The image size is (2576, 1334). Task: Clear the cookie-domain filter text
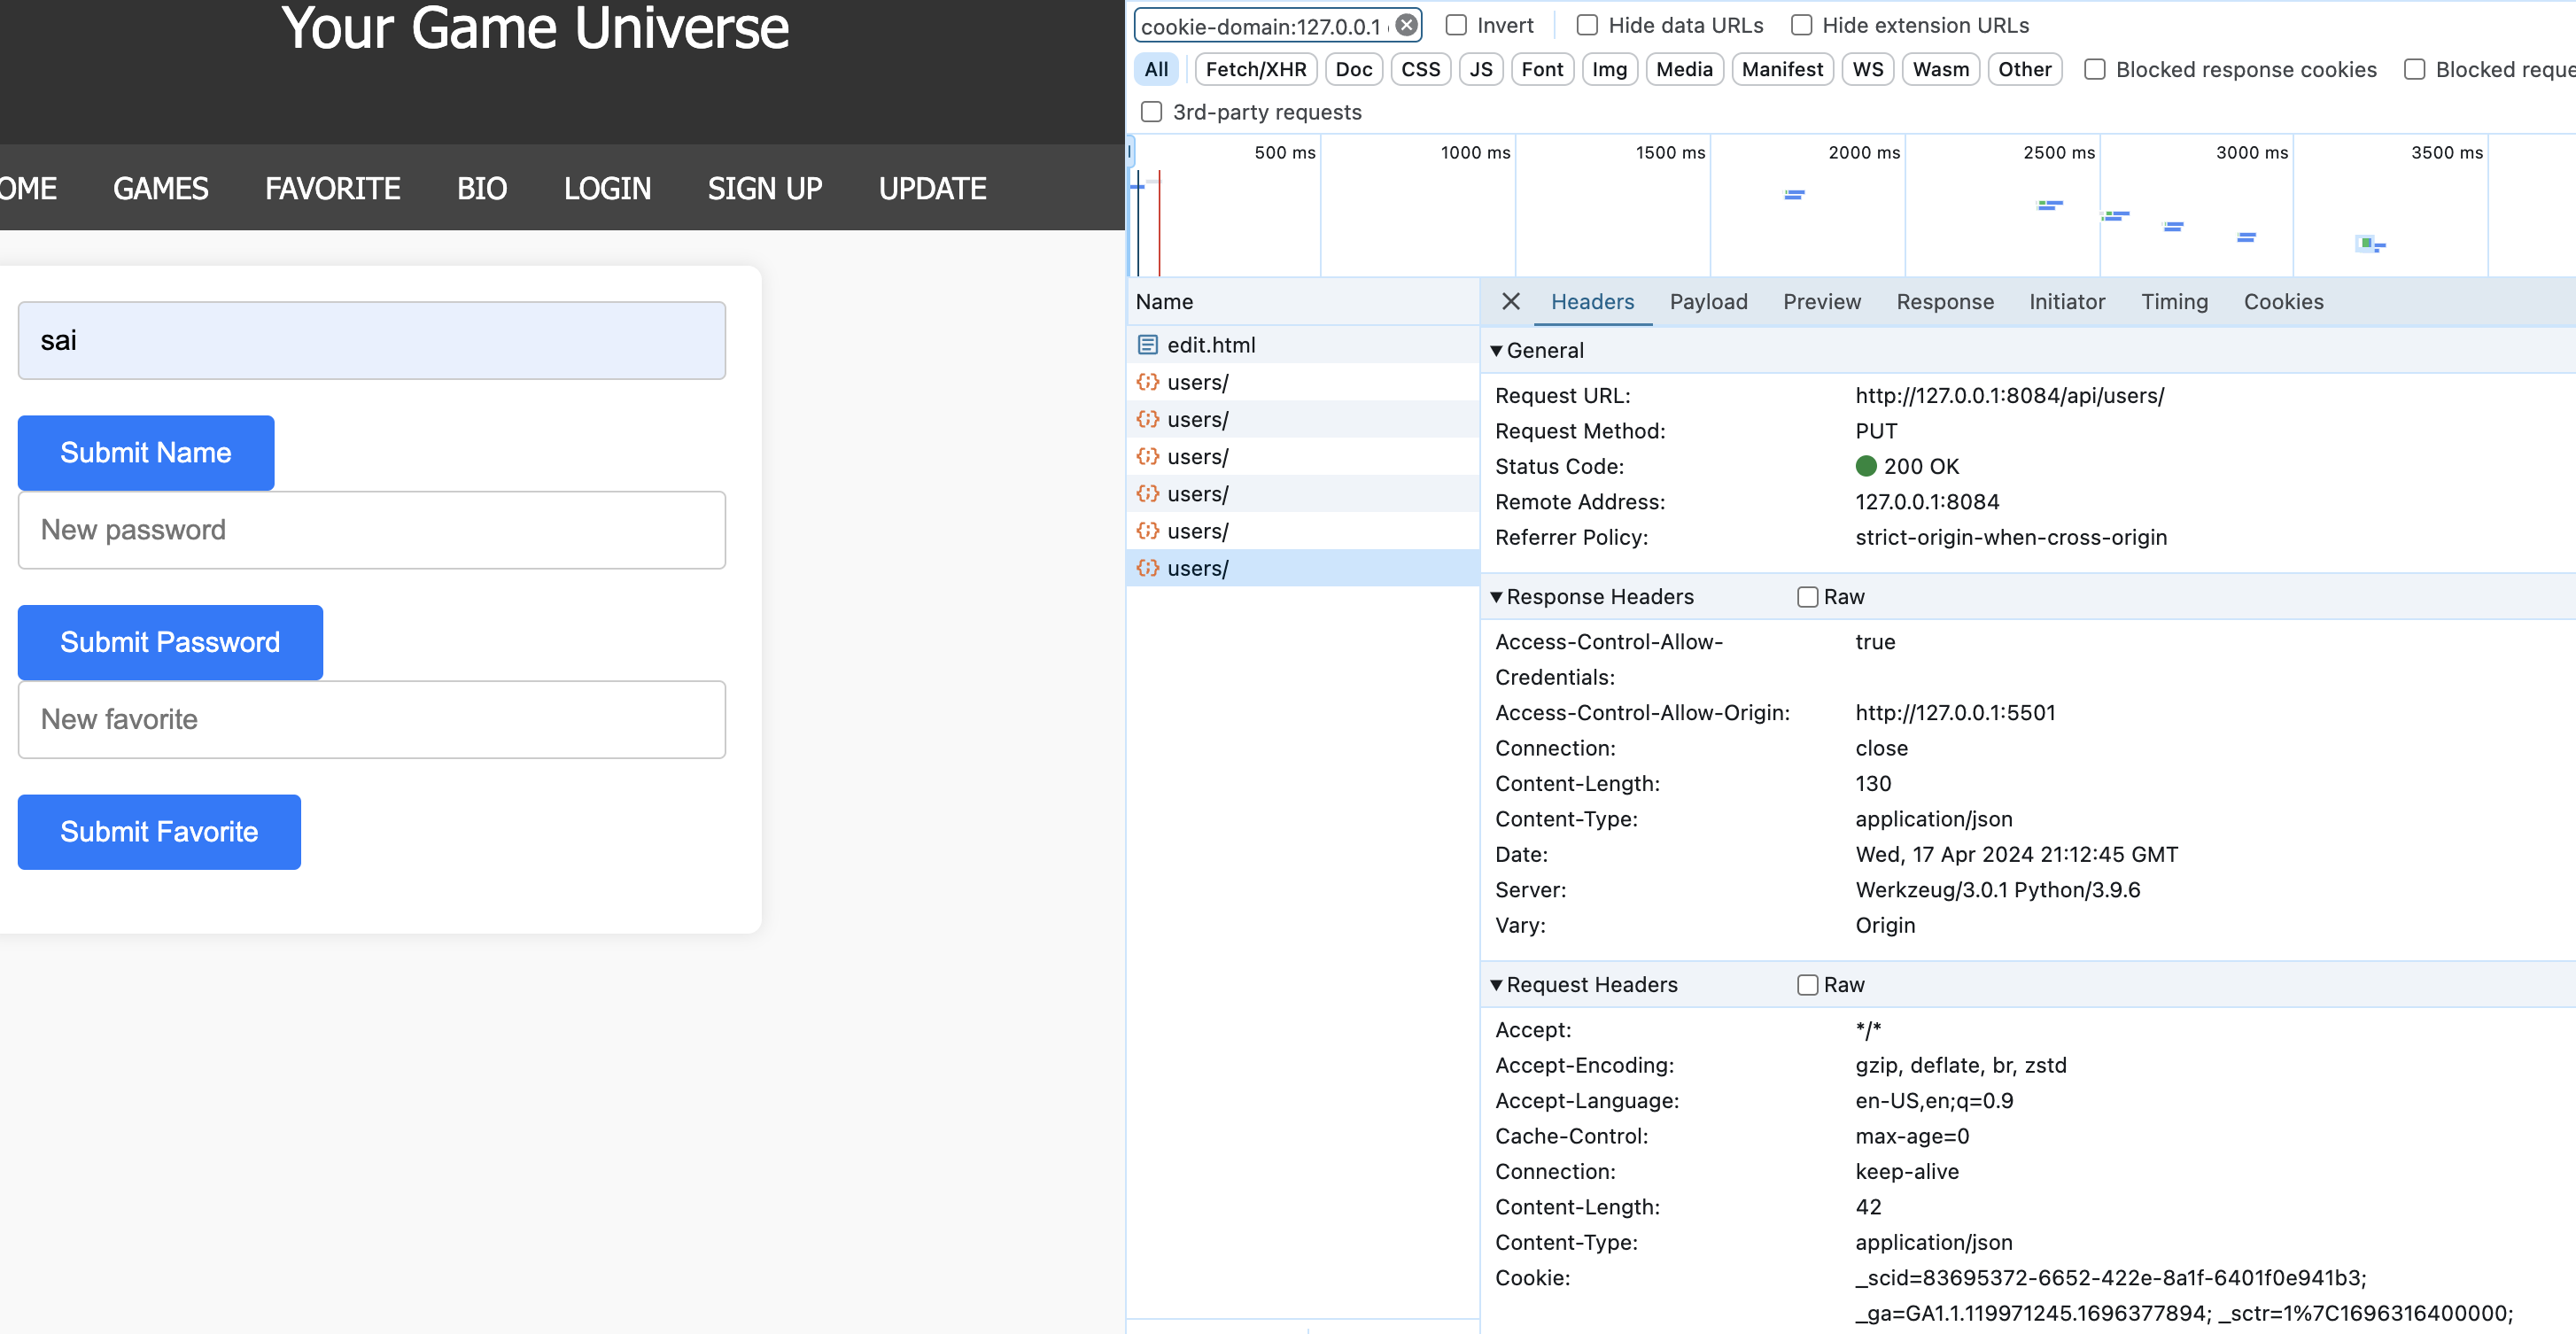pyautogui.click(x=1406, y=25)
